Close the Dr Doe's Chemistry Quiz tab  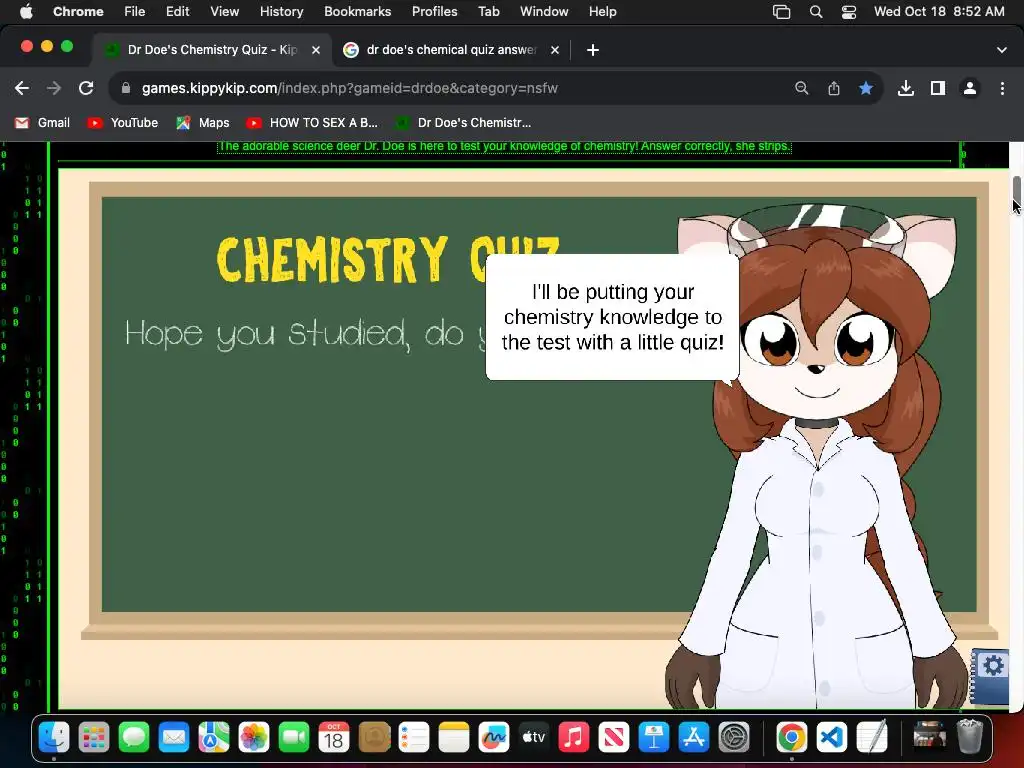coord(315,50)
